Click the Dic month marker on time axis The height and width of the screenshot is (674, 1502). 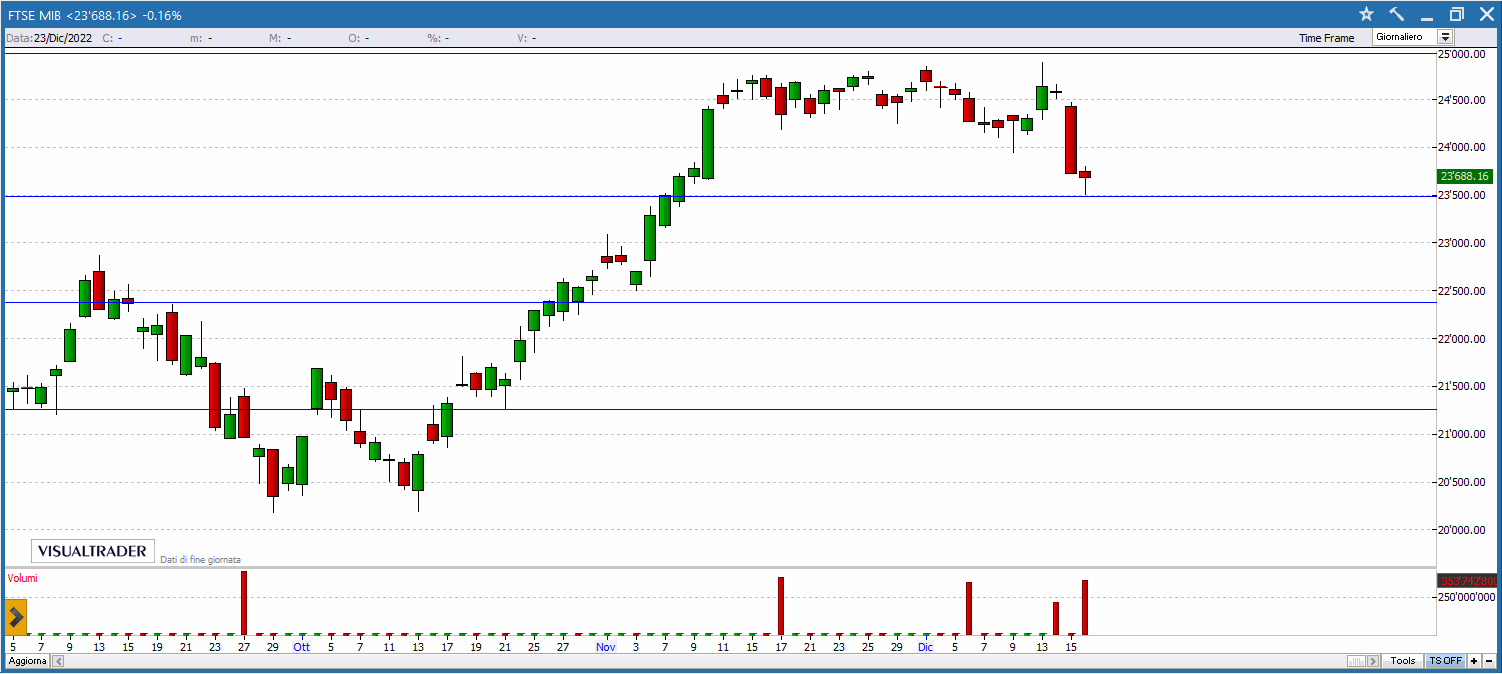925,647
